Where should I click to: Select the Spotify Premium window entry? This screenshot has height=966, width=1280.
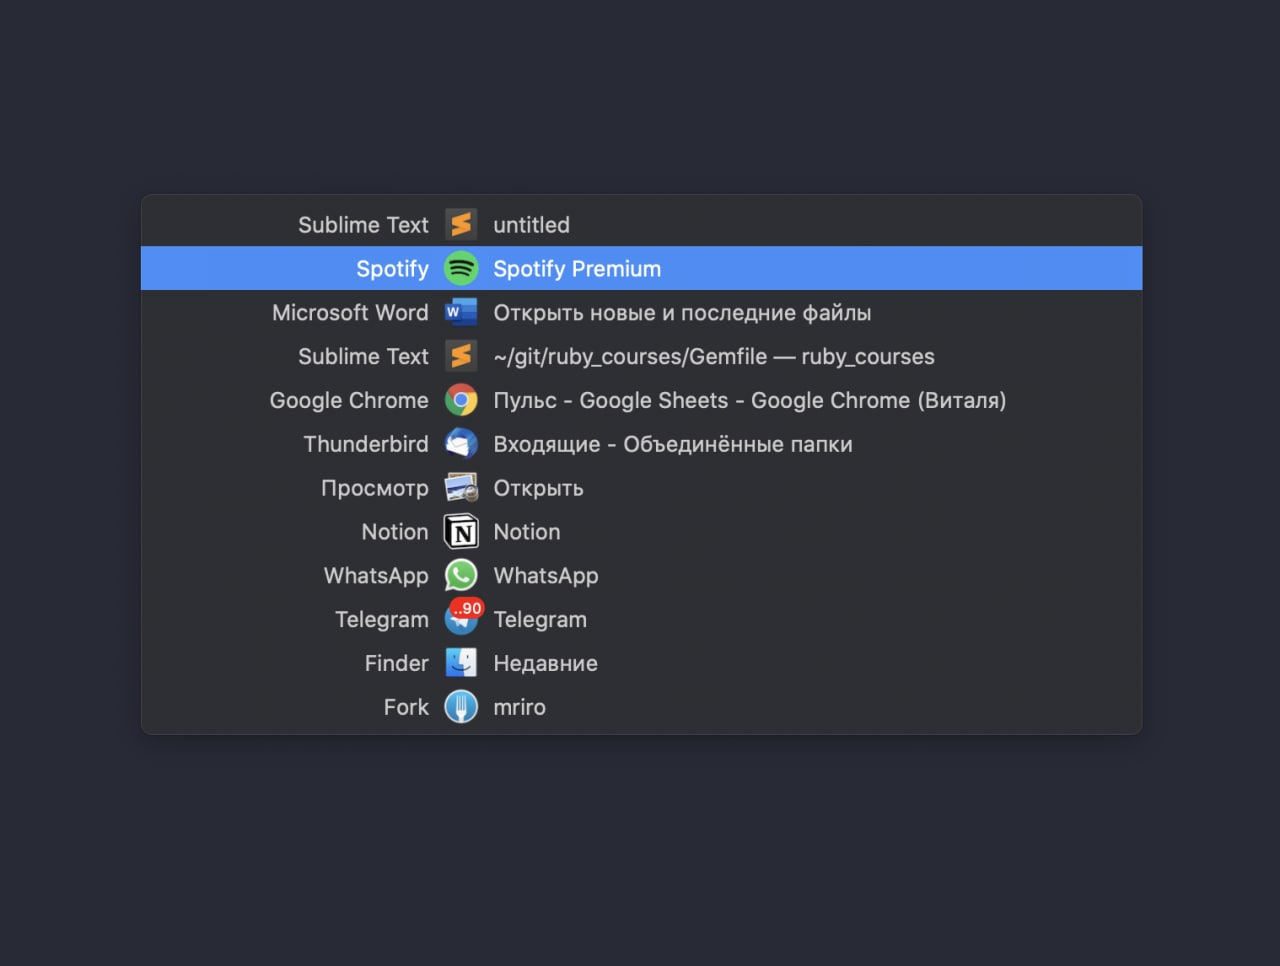coord(577,269)
